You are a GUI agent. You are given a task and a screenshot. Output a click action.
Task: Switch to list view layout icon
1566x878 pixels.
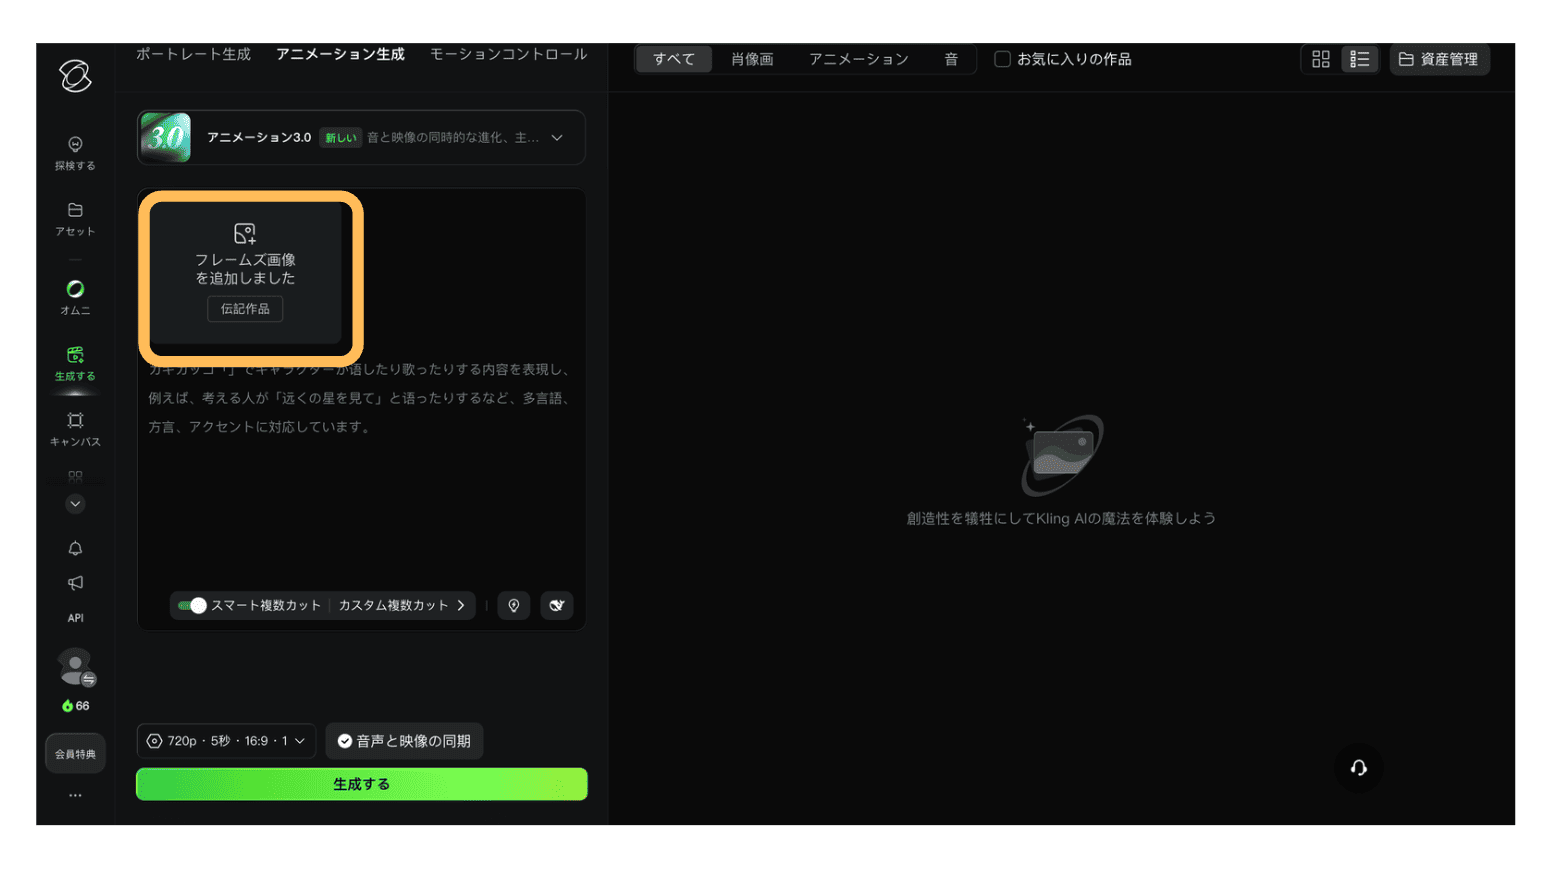(1359, 60)
